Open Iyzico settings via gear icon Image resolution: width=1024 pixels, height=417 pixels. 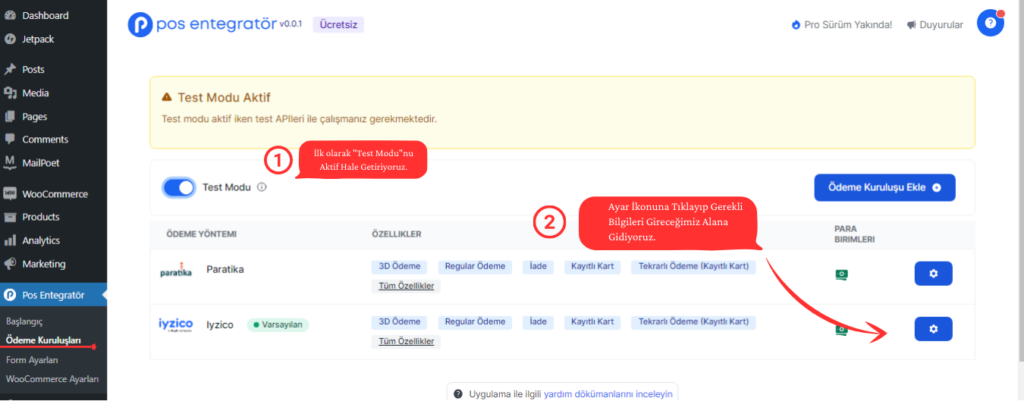click(x=932, y=328)
